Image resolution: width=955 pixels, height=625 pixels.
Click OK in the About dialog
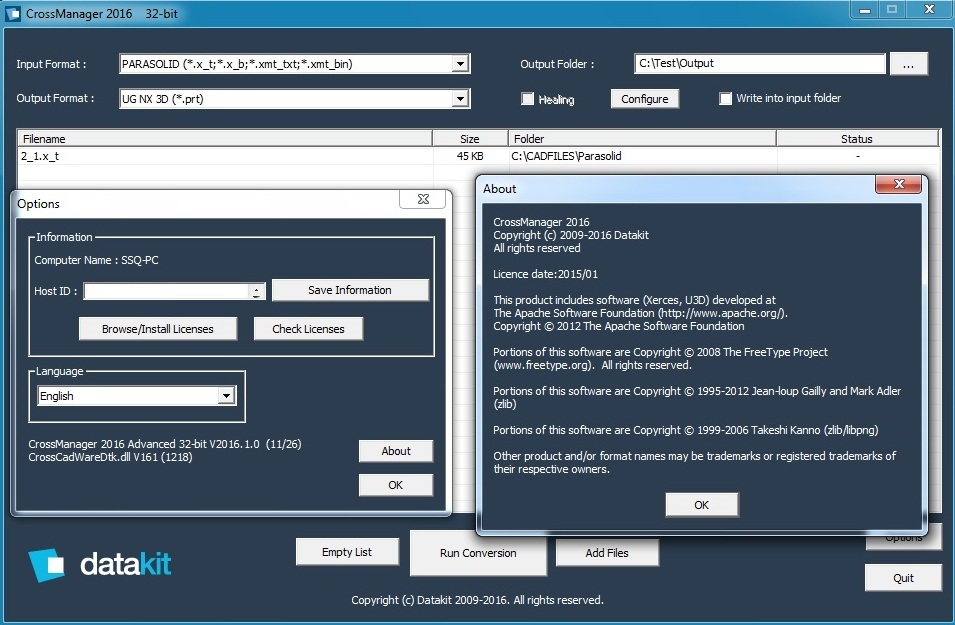tap(702, 505)
